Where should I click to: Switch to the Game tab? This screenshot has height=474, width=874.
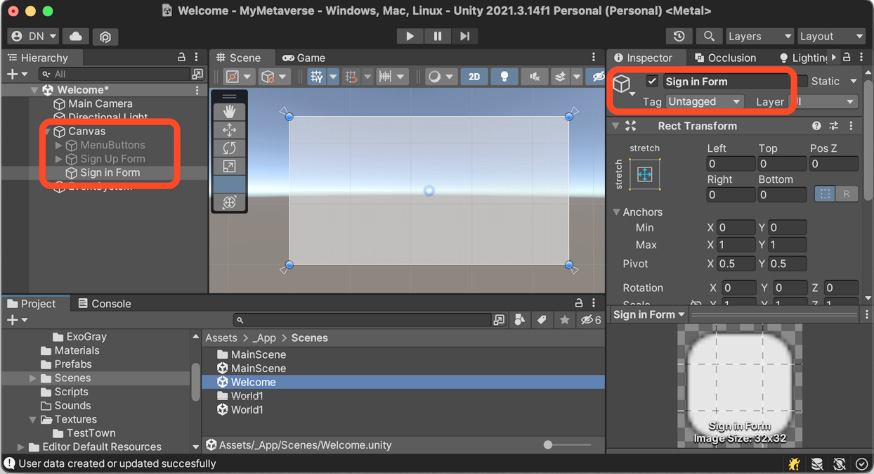(x=303, y=58)
